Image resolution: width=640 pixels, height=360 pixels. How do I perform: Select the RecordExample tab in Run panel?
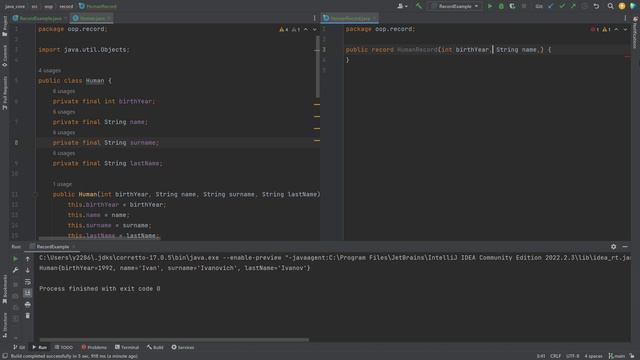(53, 247)
